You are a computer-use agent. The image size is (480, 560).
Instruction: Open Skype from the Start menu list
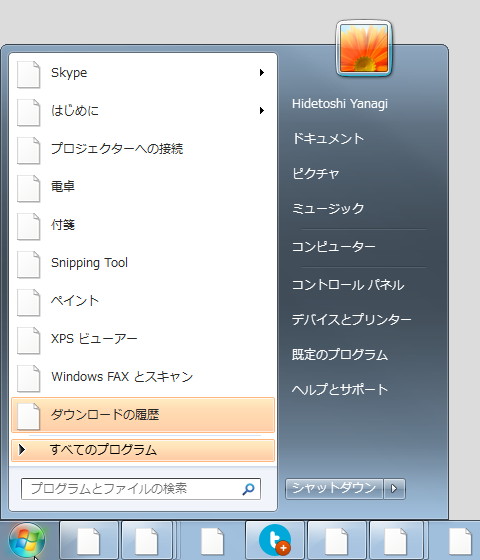point(143,73)
